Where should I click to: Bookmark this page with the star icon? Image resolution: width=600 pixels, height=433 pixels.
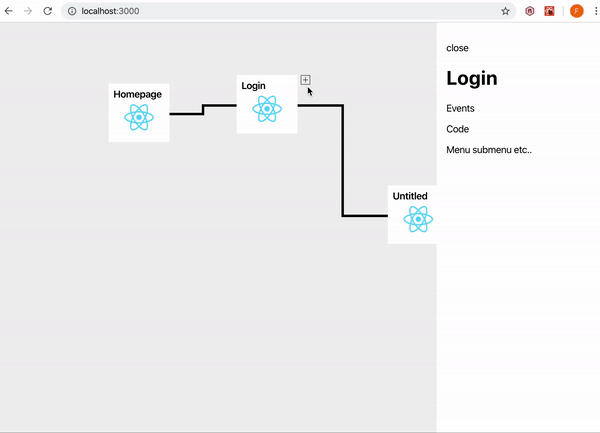[505, 11]
